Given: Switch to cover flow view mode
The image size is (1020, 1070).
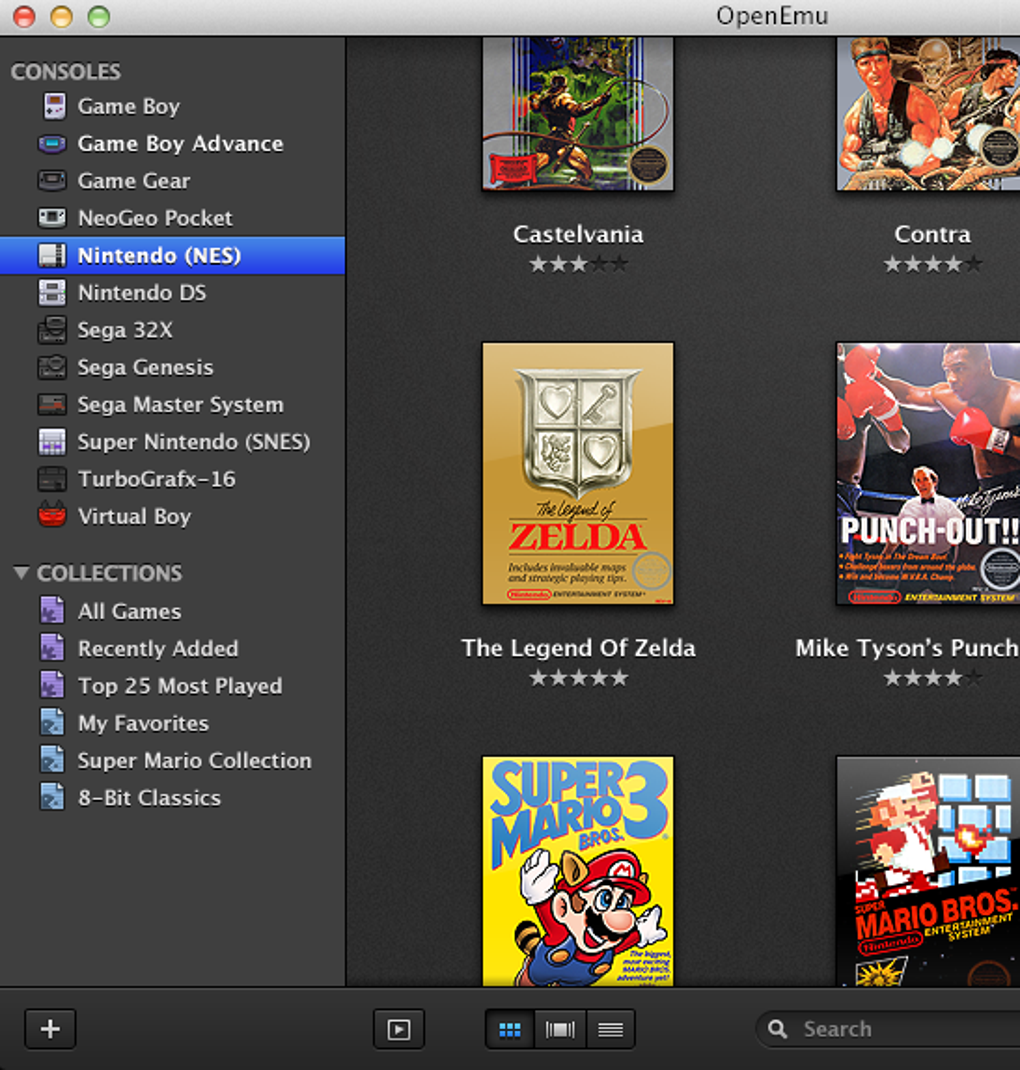Looking at the screenshot, I should (x=560, y=1029).
